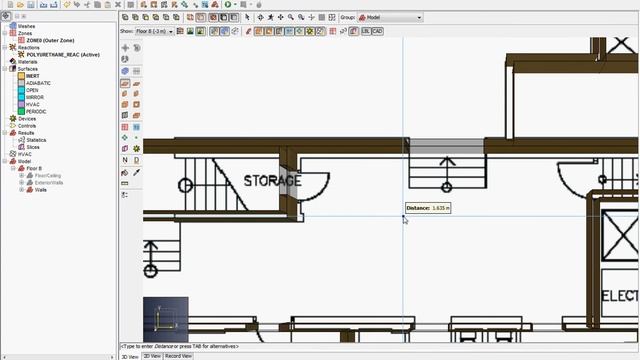This screenshot has height=360, width=640.
Task: Click the red pencil drawing icon
Action: tap(248, 31)
